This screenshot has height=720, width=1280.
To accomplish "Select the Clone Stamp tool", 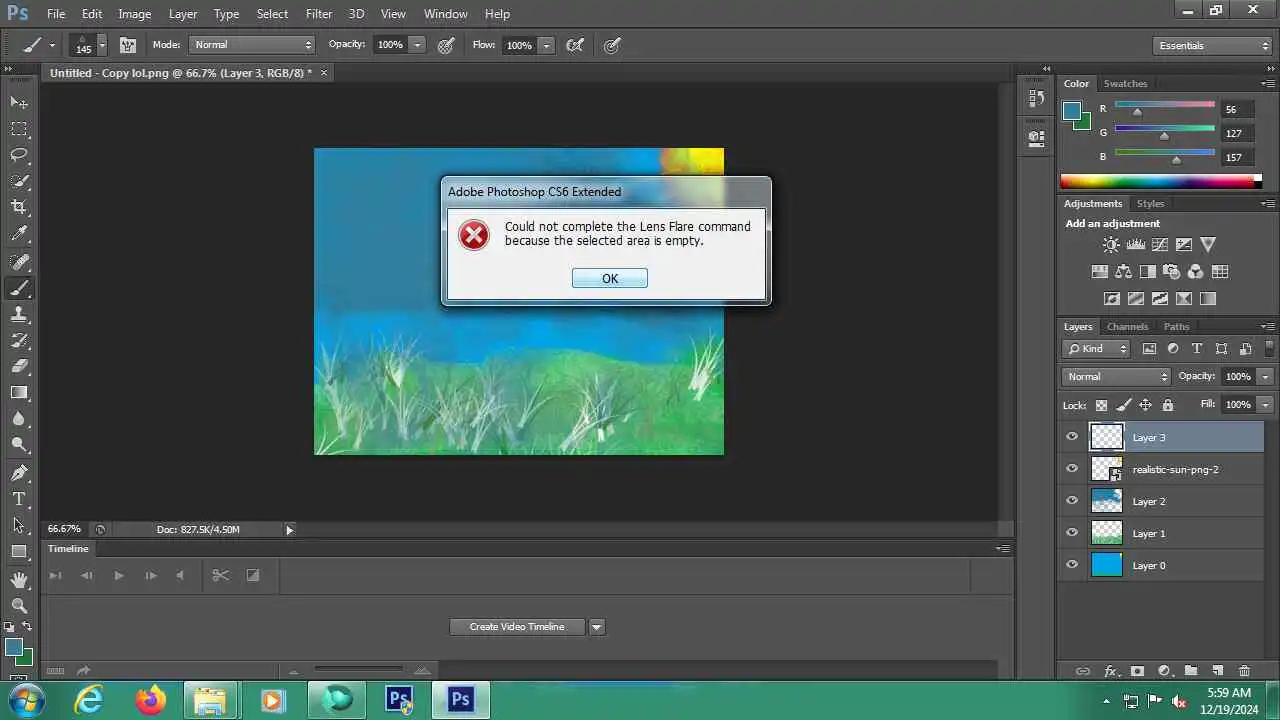I will [19, 314].
